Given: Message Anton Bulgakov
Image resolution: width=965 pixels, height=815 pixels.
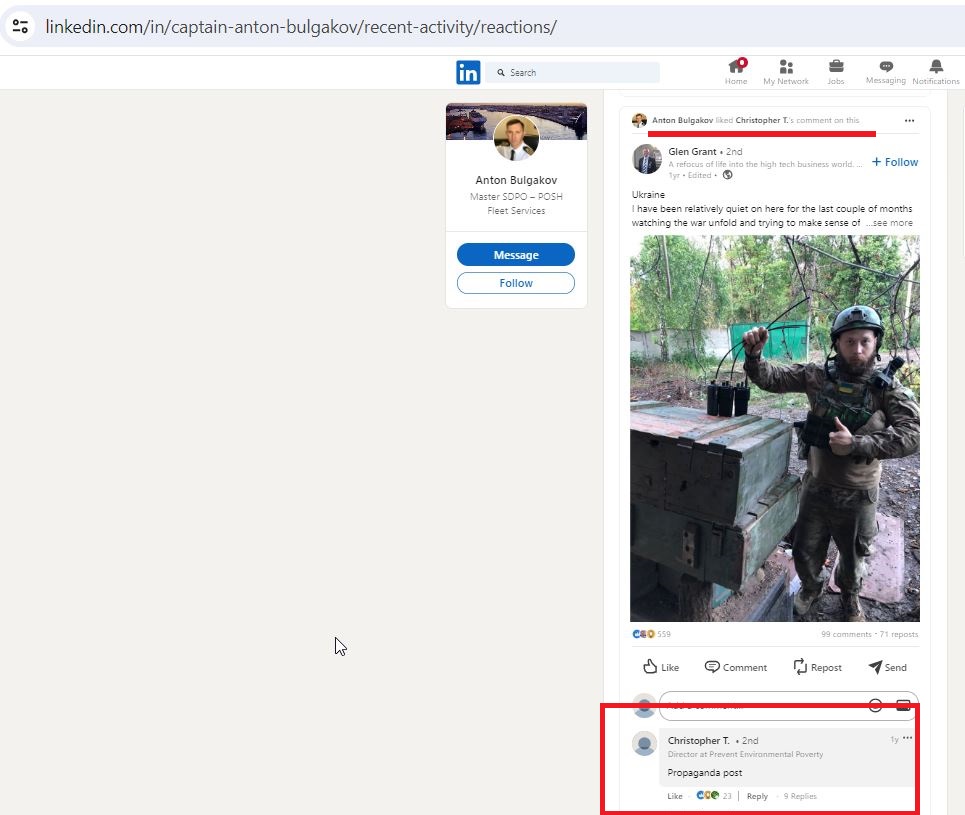Looking at the screenshot, I should [x=516, y=255].
